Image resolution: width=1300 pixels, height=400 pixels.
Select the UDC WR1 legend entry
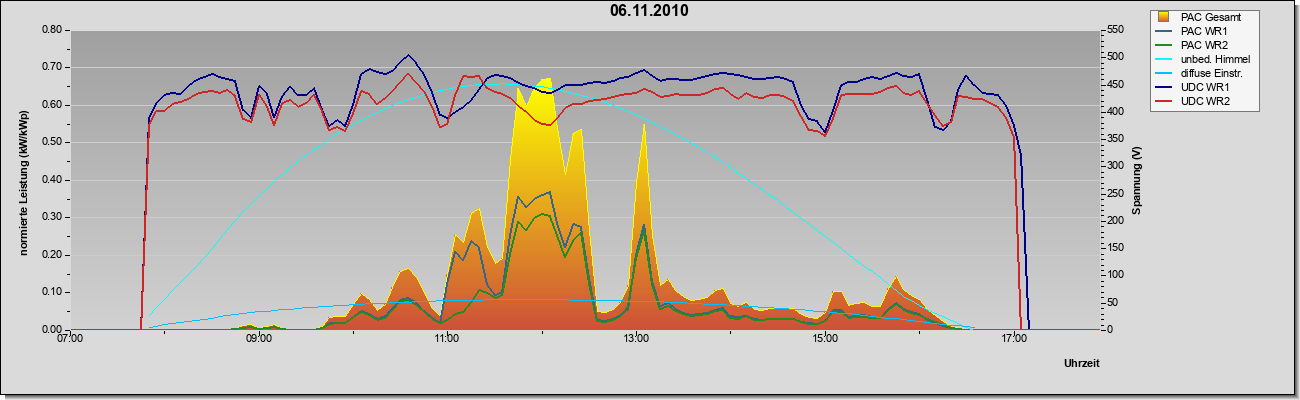pos(1204,87)
